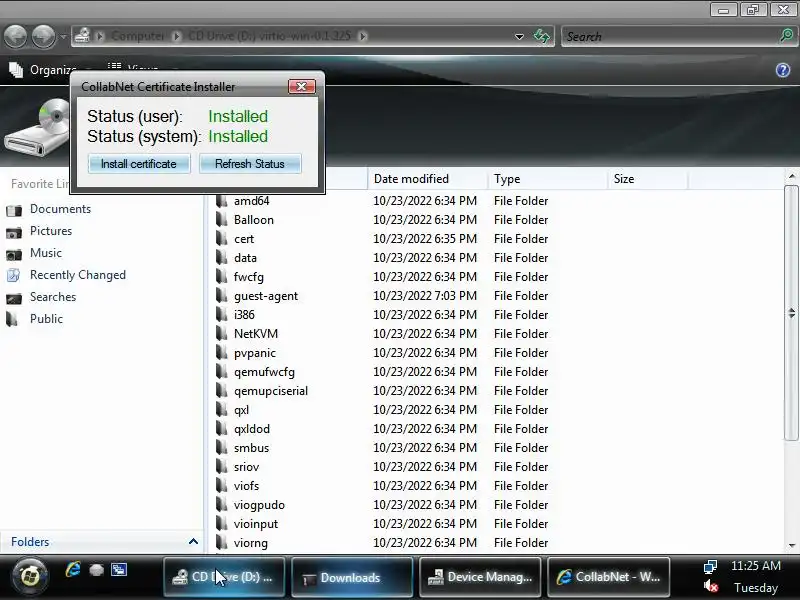Click the muted volume tray icon
The image size is (800, 600).
(711, 586)
